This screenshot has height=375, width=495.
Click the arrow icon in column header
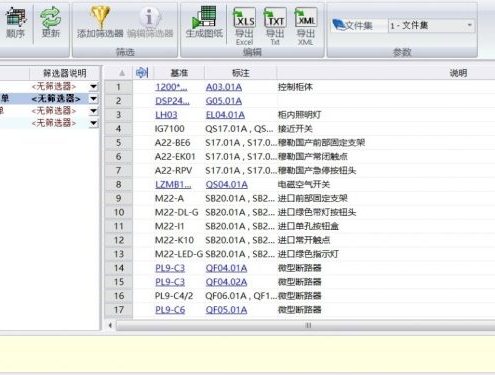point(142,72)
